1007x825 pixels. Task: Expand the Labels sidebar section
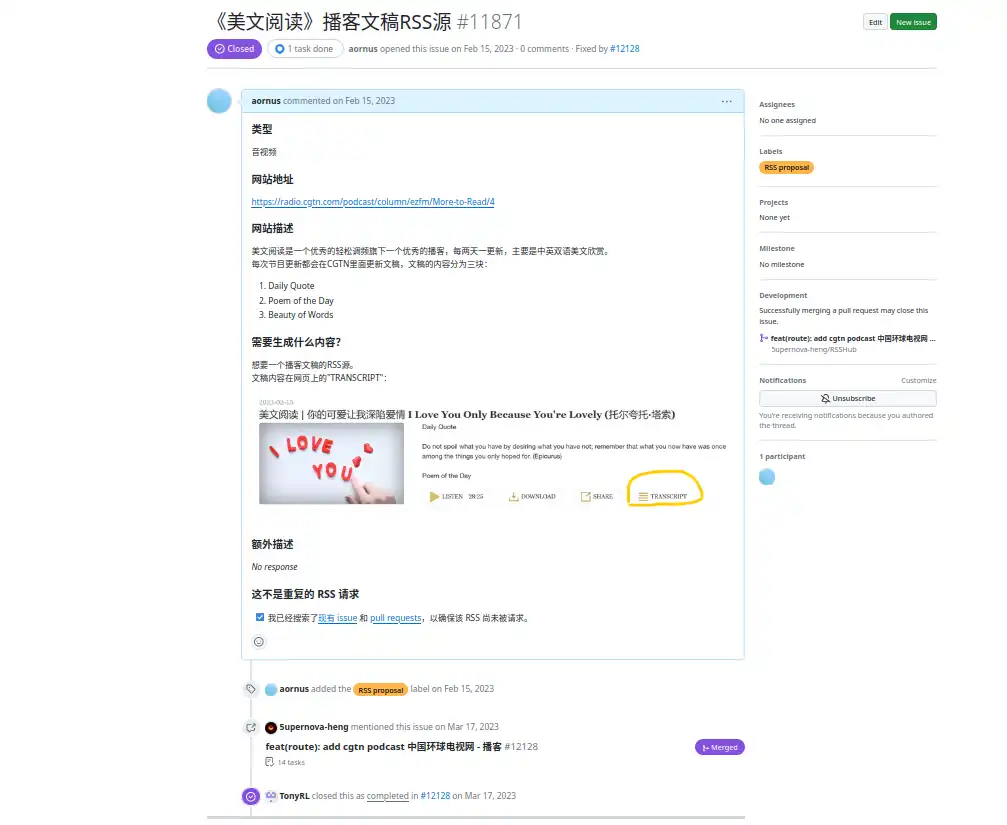(771, 152)
